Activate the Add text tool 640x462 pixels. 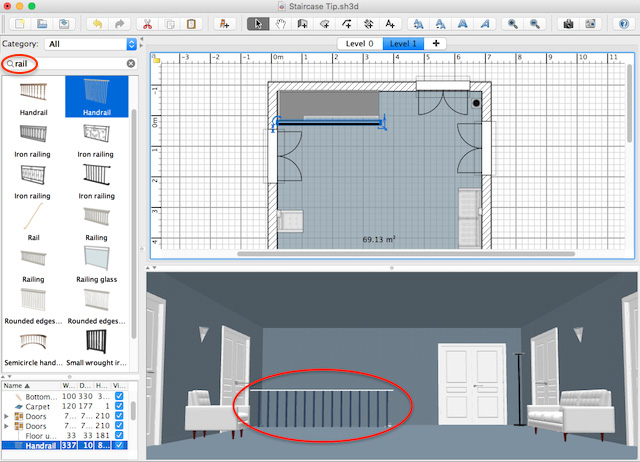tap(390, 23)
